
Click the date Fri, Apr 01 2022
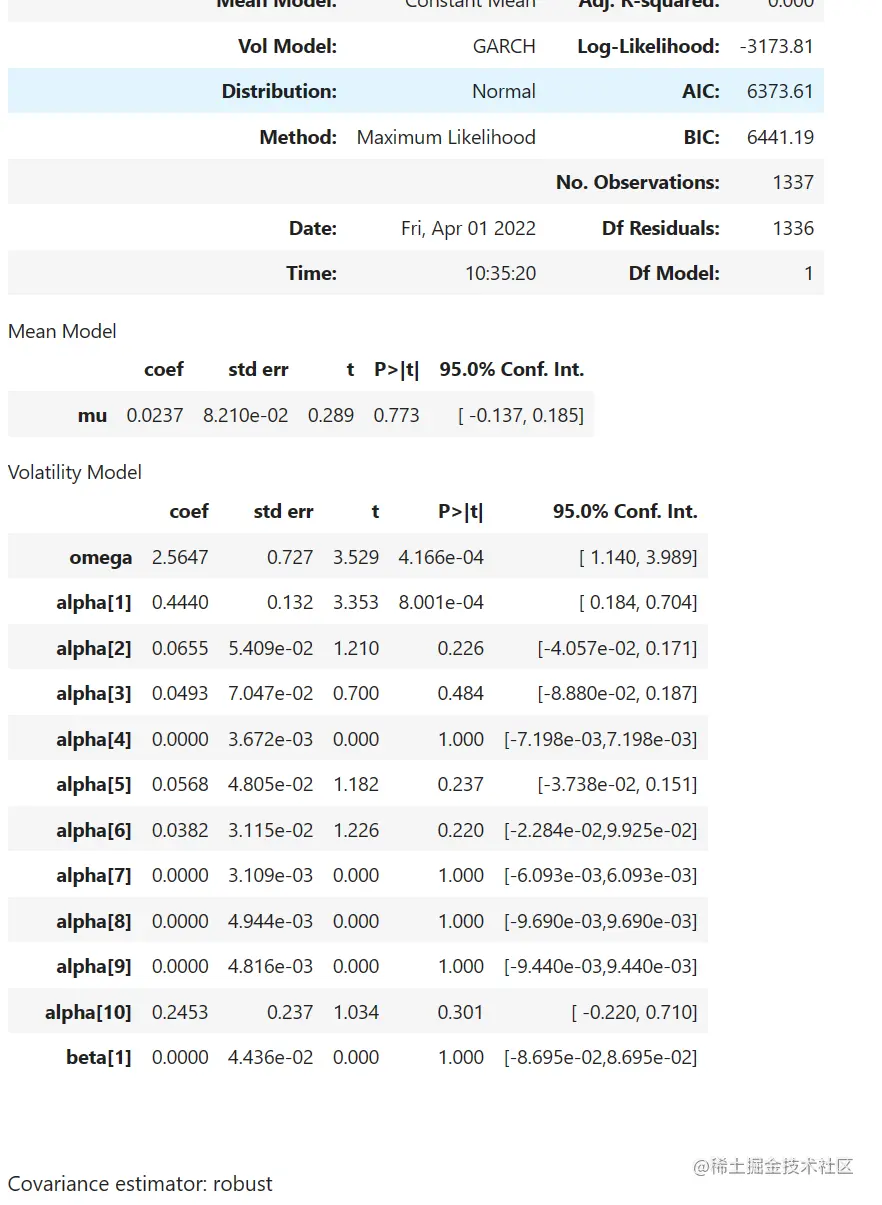pos(468,228)
